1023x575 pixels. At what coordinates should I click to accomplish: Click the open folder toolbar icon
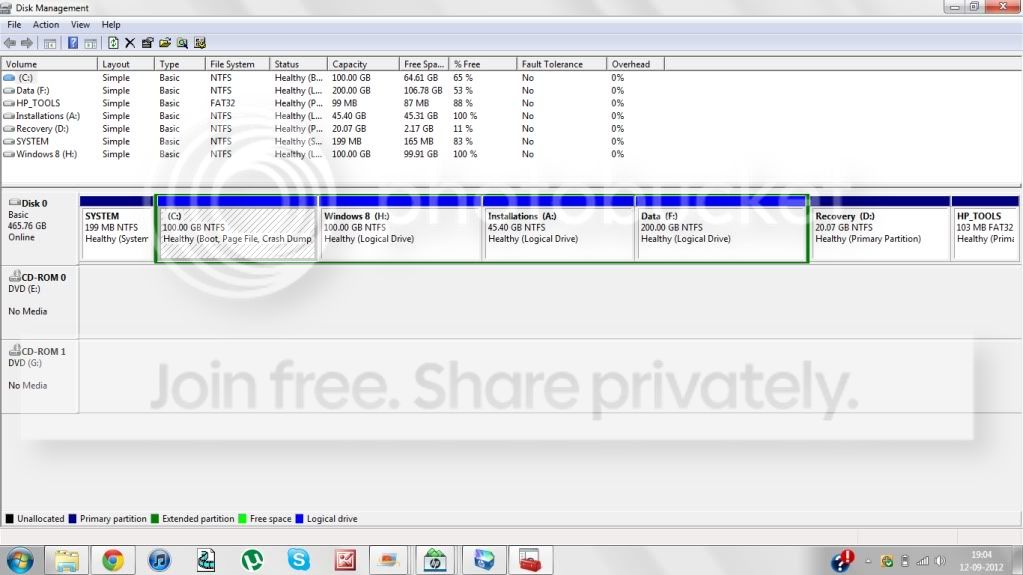(165, 43)
